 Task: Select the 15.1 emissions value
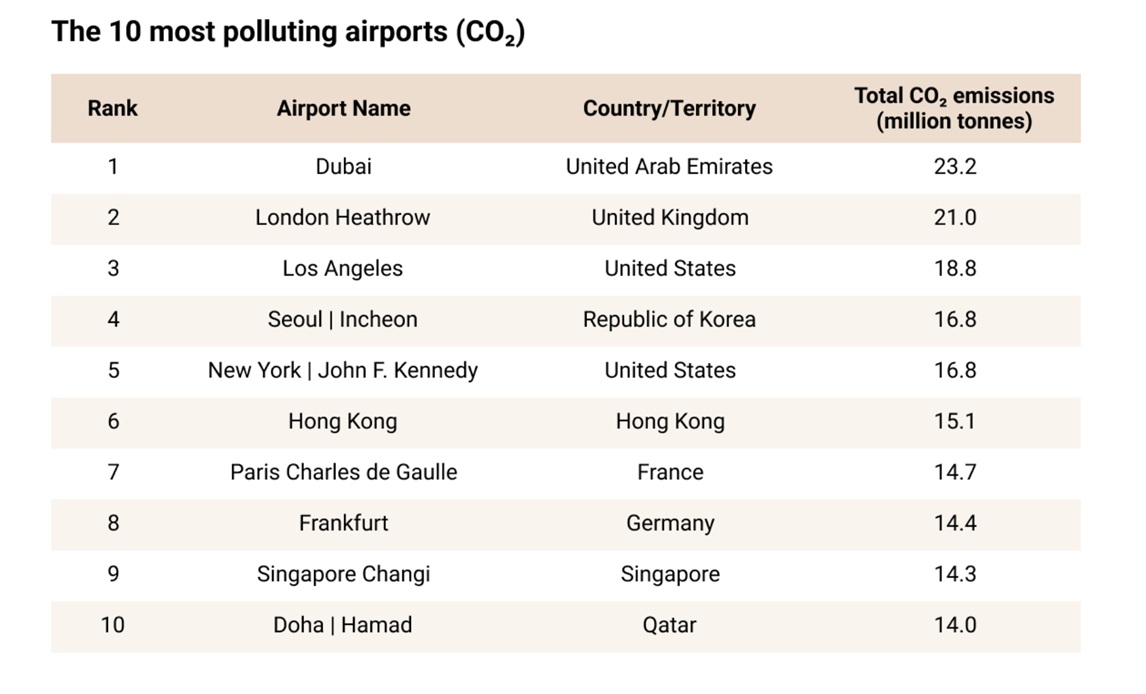click(x=955, y=422)
